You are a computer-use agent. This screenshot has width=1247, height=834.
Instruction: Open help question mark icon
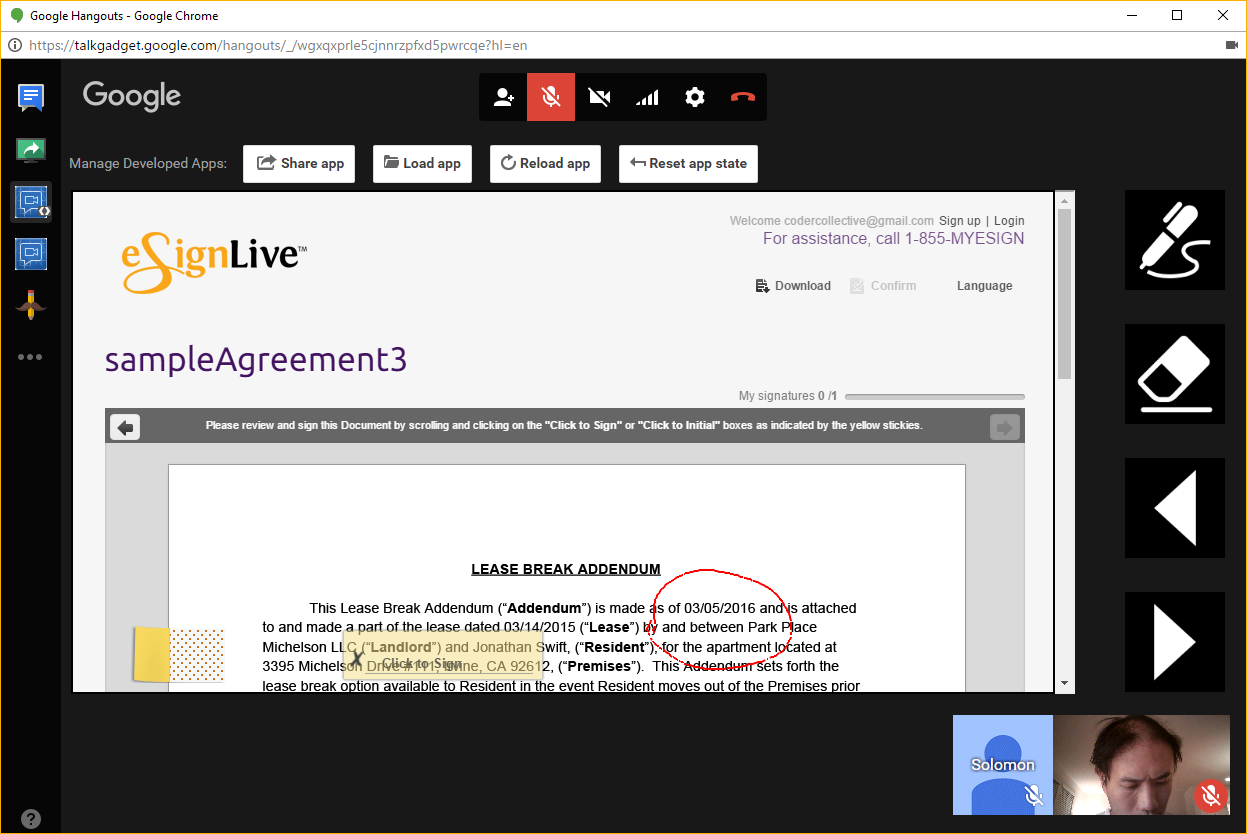coord(31,817)
